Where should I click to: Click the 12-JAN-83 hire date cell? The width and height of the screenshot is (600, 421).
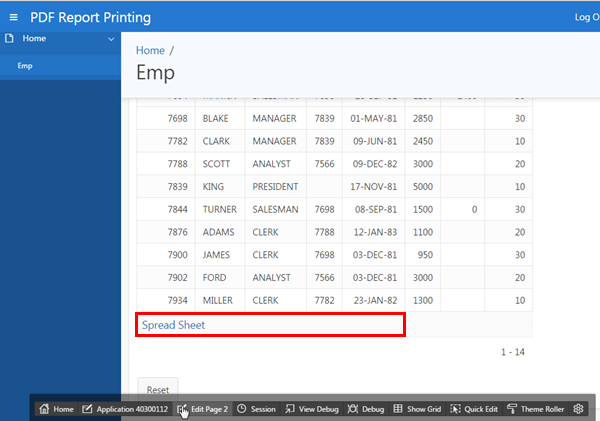(x=373, y=232)
